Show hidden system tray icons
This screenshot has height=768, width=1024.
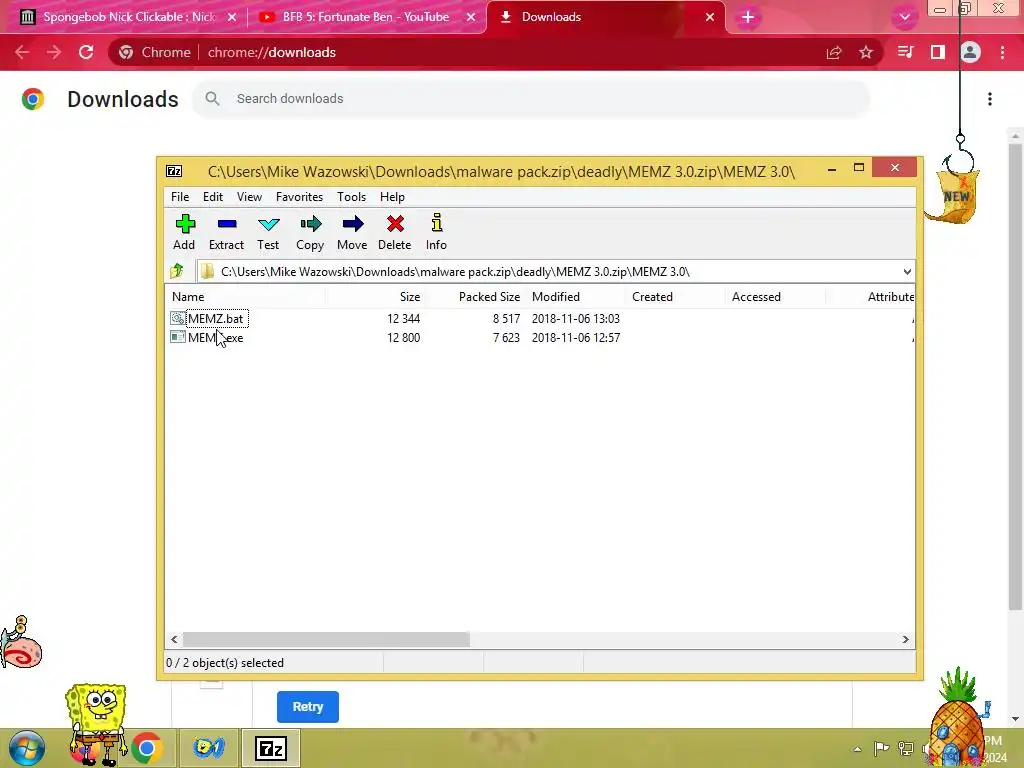(x=857, y=749)
